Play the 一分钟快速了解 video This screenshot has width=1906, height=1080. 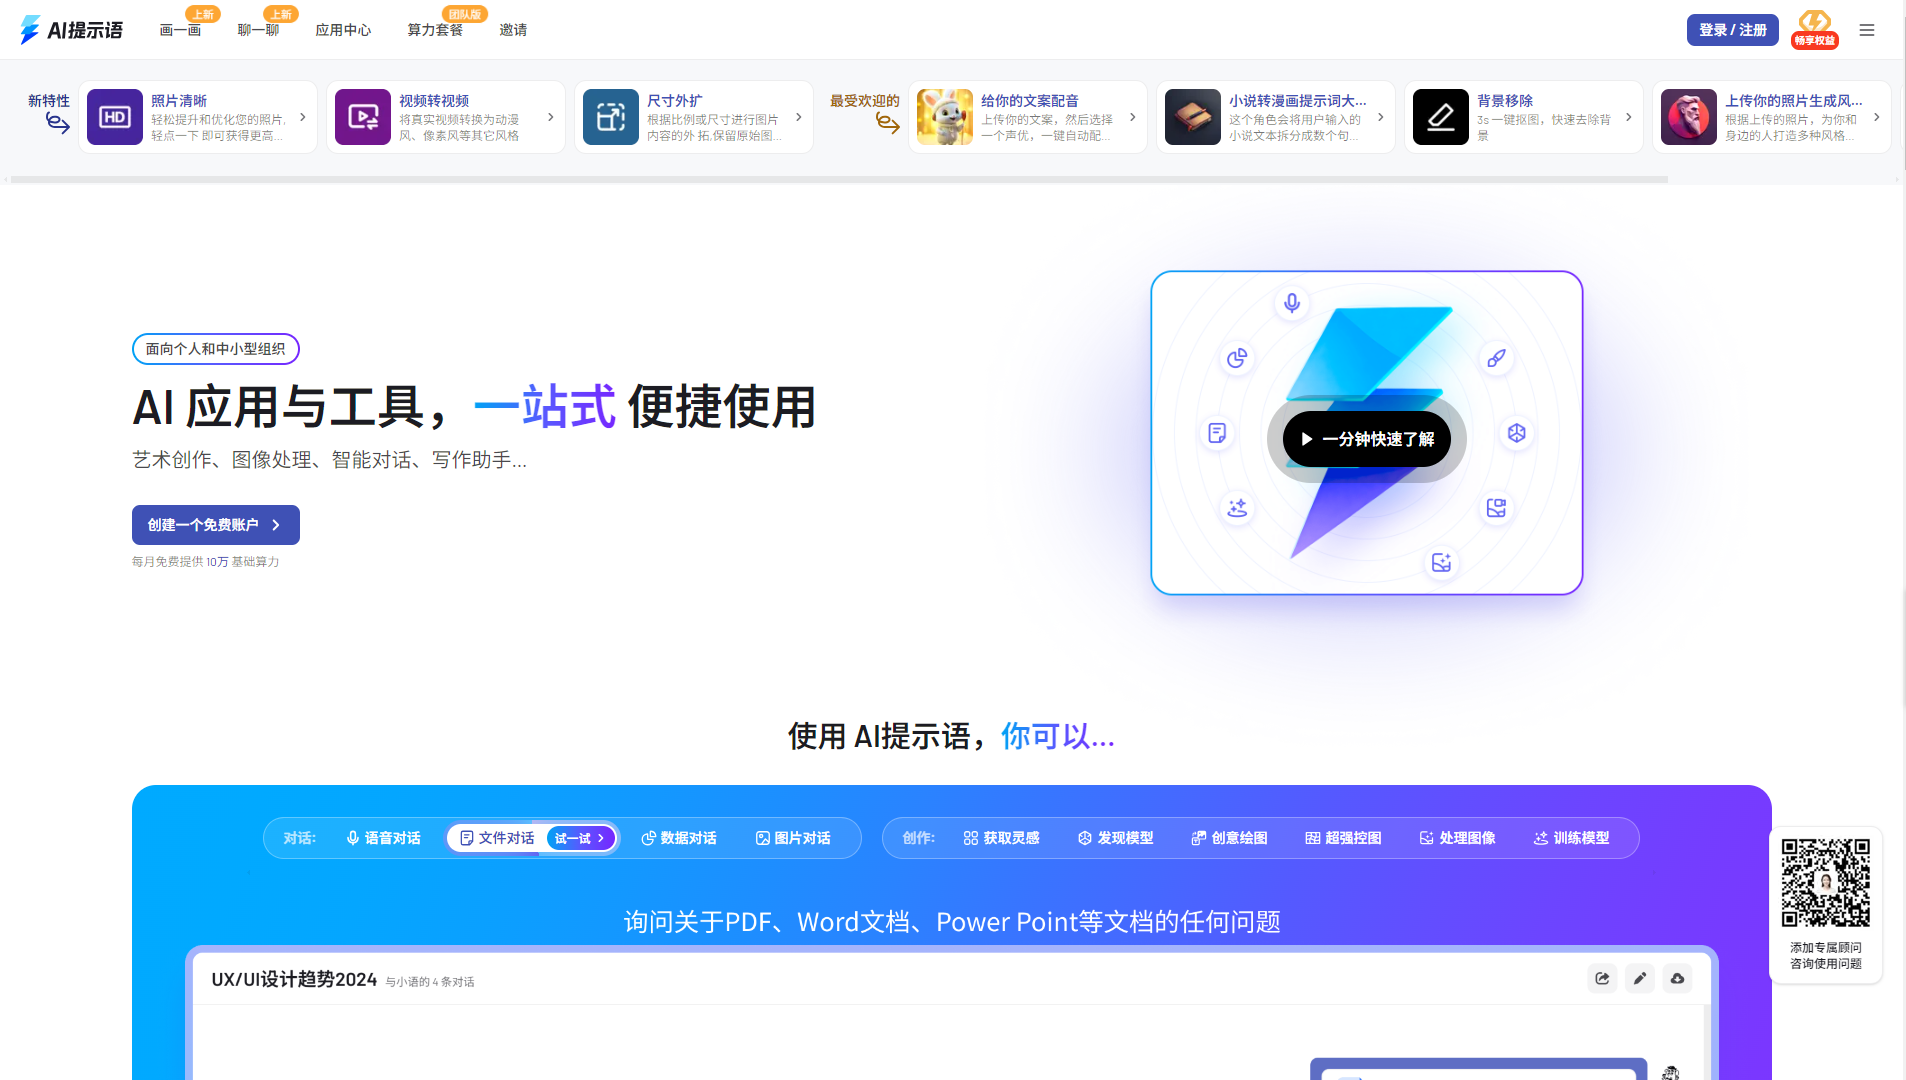pos(1366,439)
